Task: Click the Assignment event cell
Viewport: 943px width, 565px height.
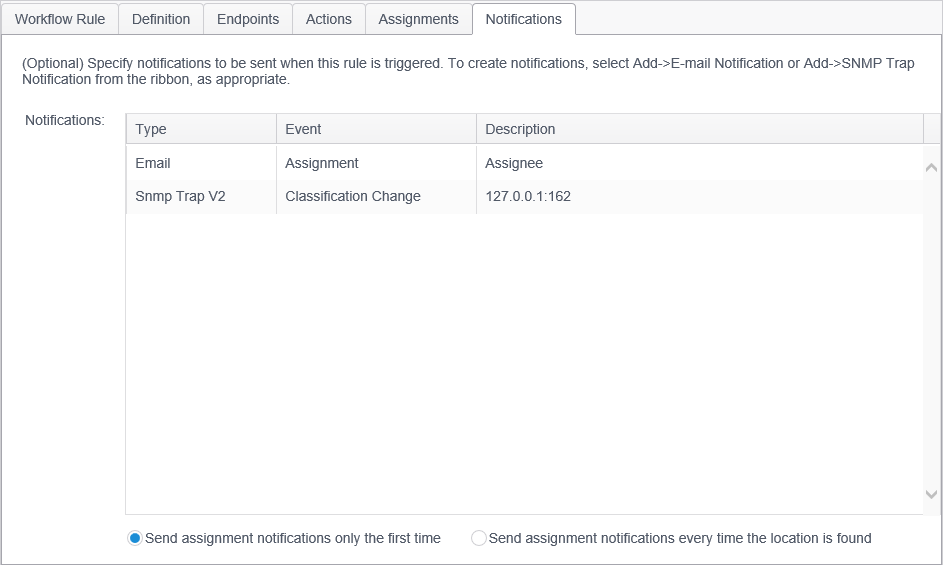Action: click(x=322, y=163)
